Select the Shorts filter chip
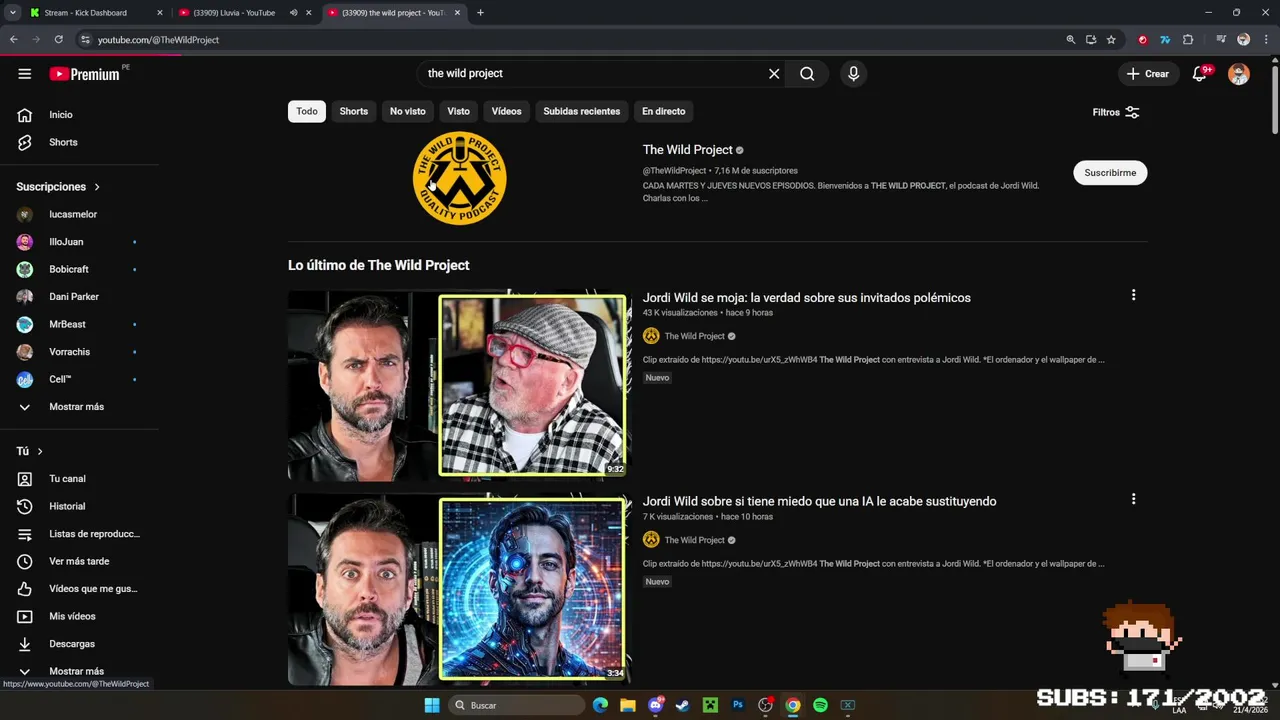Screen dimensions: 1280x720 (354, 111)
